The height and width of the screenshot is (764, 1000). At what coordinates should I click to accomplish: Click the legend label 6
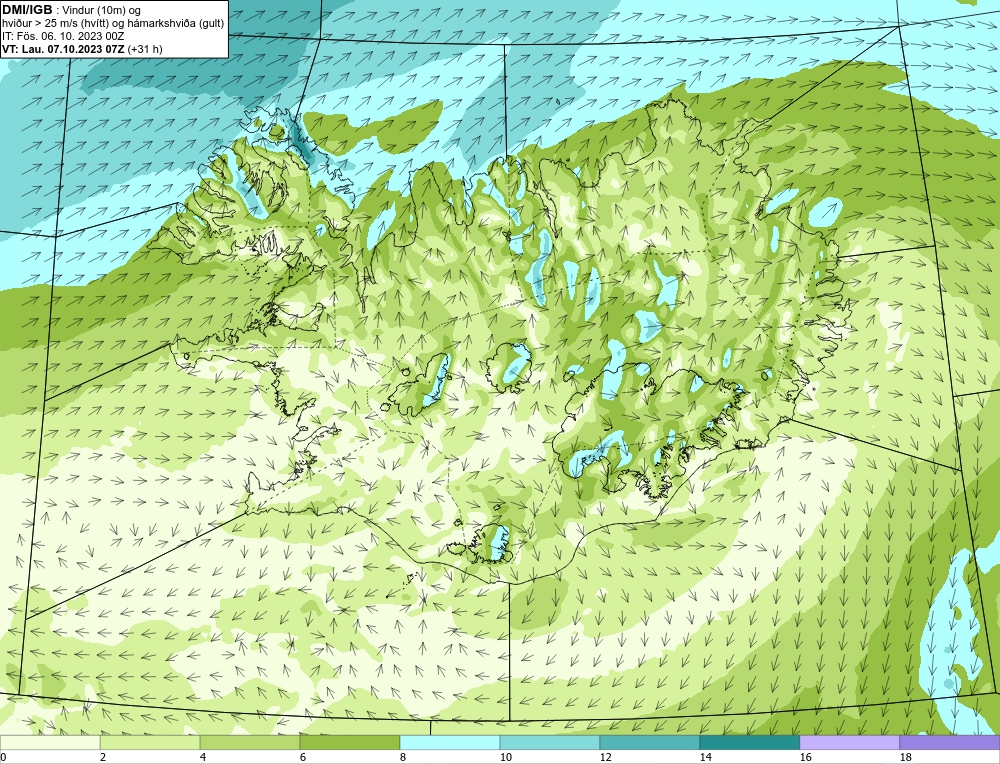pyautogui.click(x=303, y=757)
